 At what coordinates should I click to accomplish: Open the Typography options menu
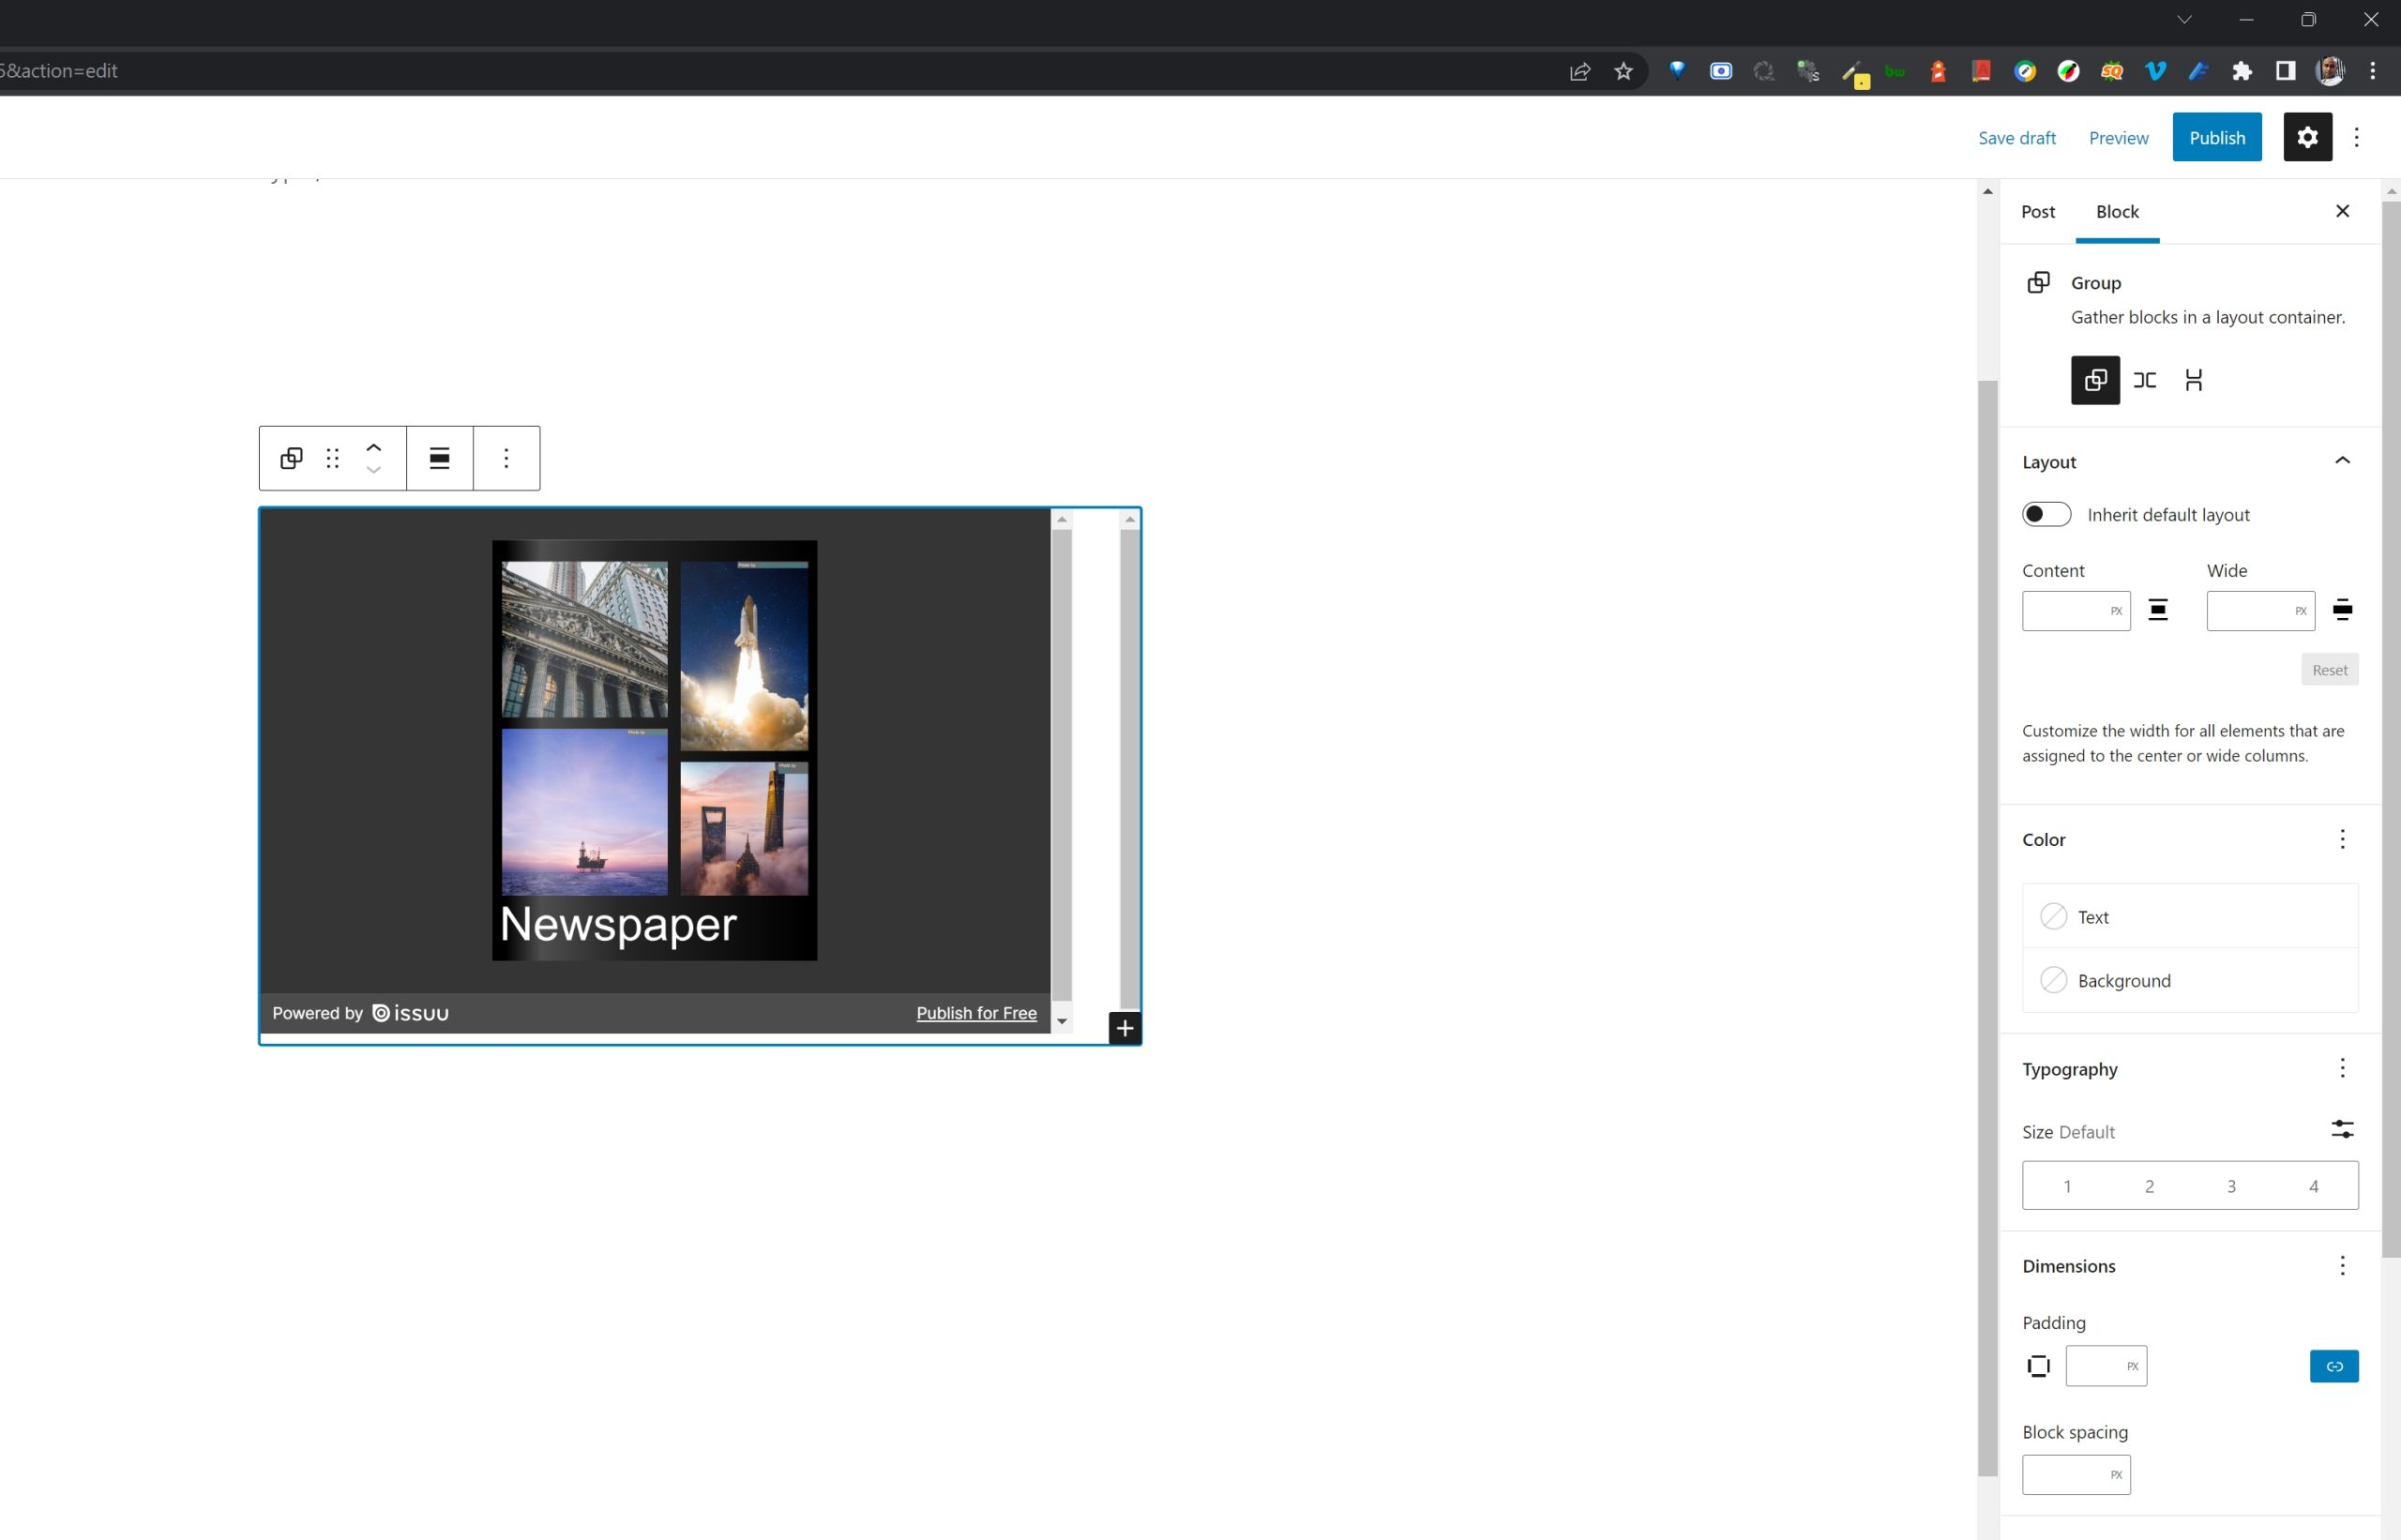[2341, 1068]
